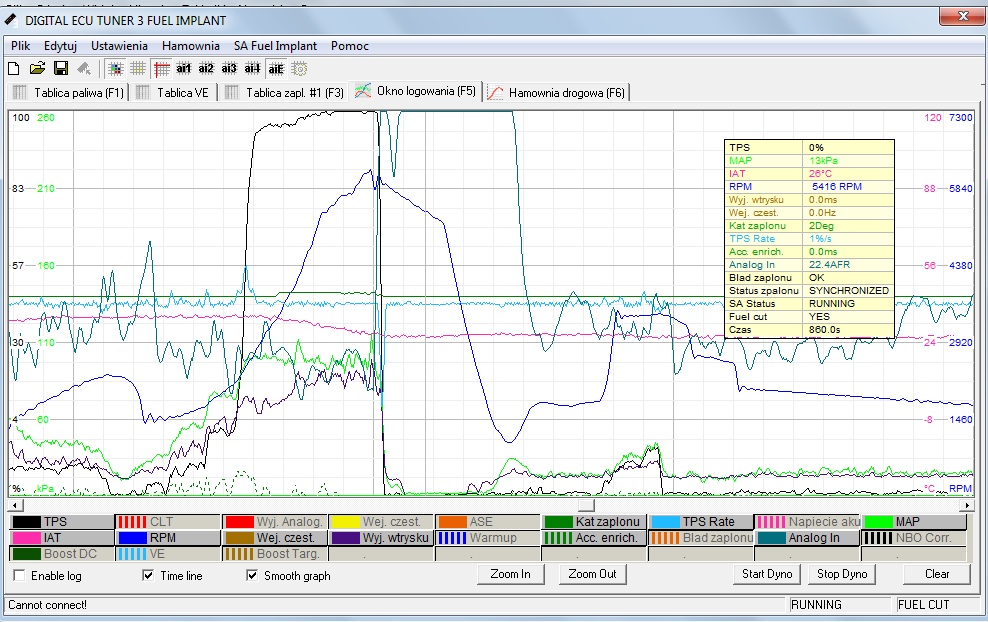Viewport: 988px width, 622px height.
Task: Save using the floppy disk icon
Action: (61, 69)
